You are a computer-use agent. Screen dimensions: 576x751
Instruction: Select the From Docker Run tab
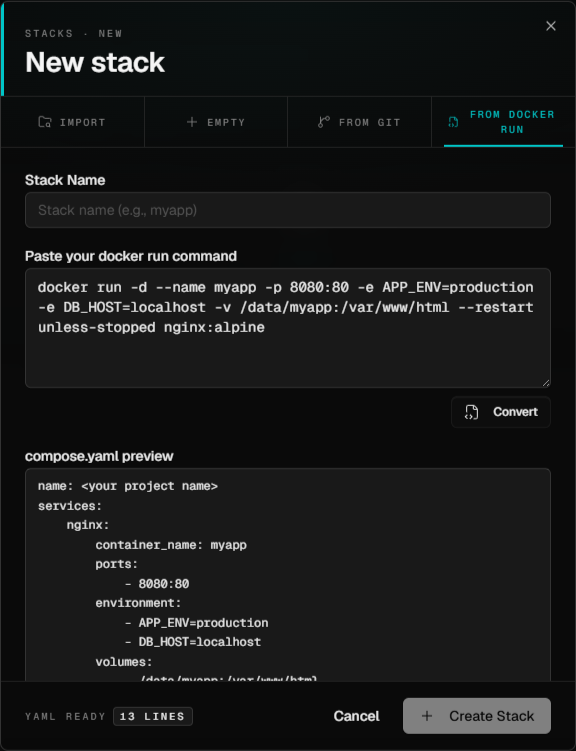[x=503, y=122]
